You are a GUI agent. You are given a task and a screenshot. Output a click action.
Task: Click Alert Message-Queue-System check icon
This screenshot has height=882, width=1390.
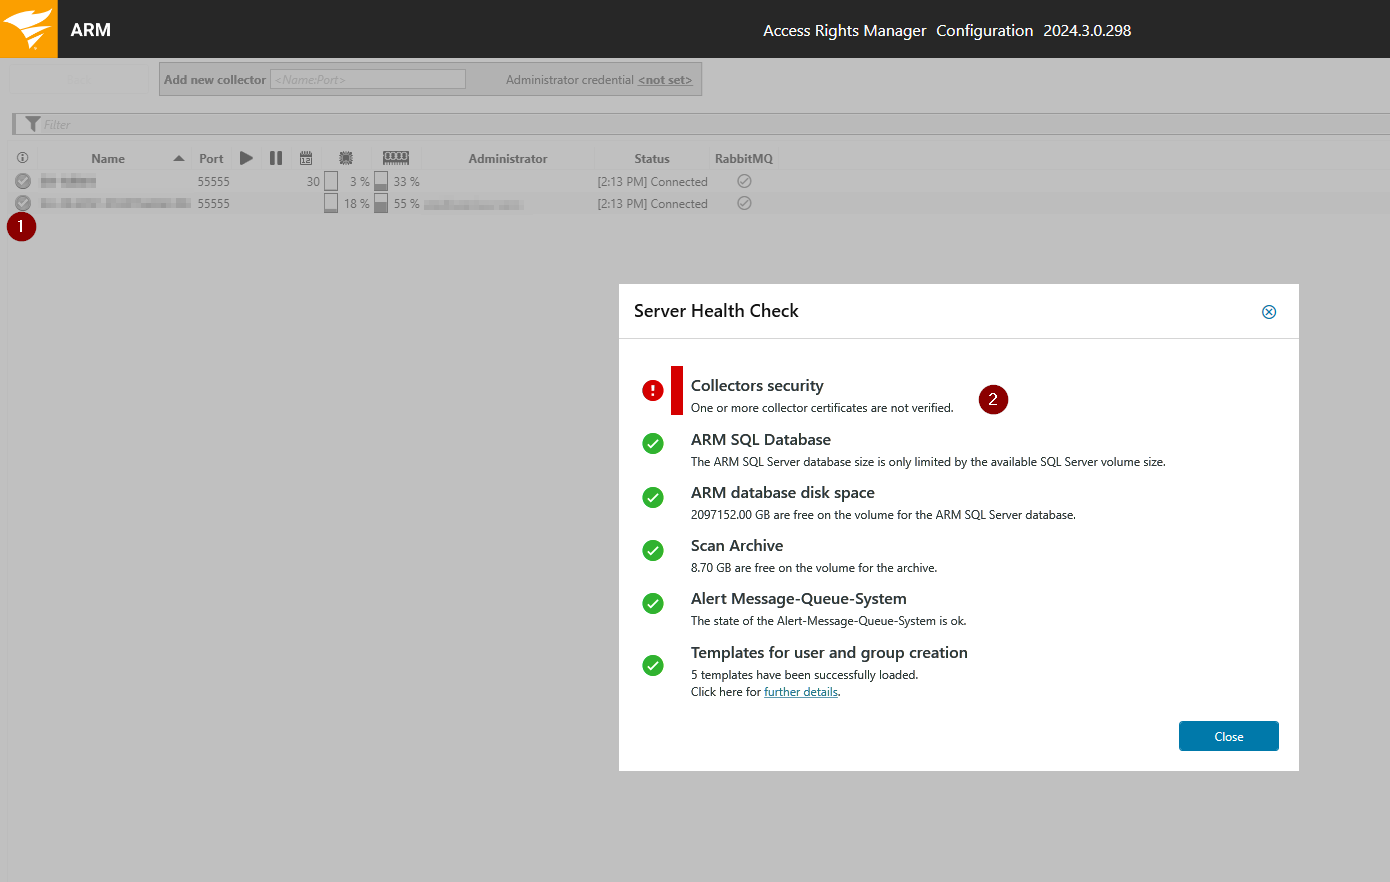pos(653,603)
